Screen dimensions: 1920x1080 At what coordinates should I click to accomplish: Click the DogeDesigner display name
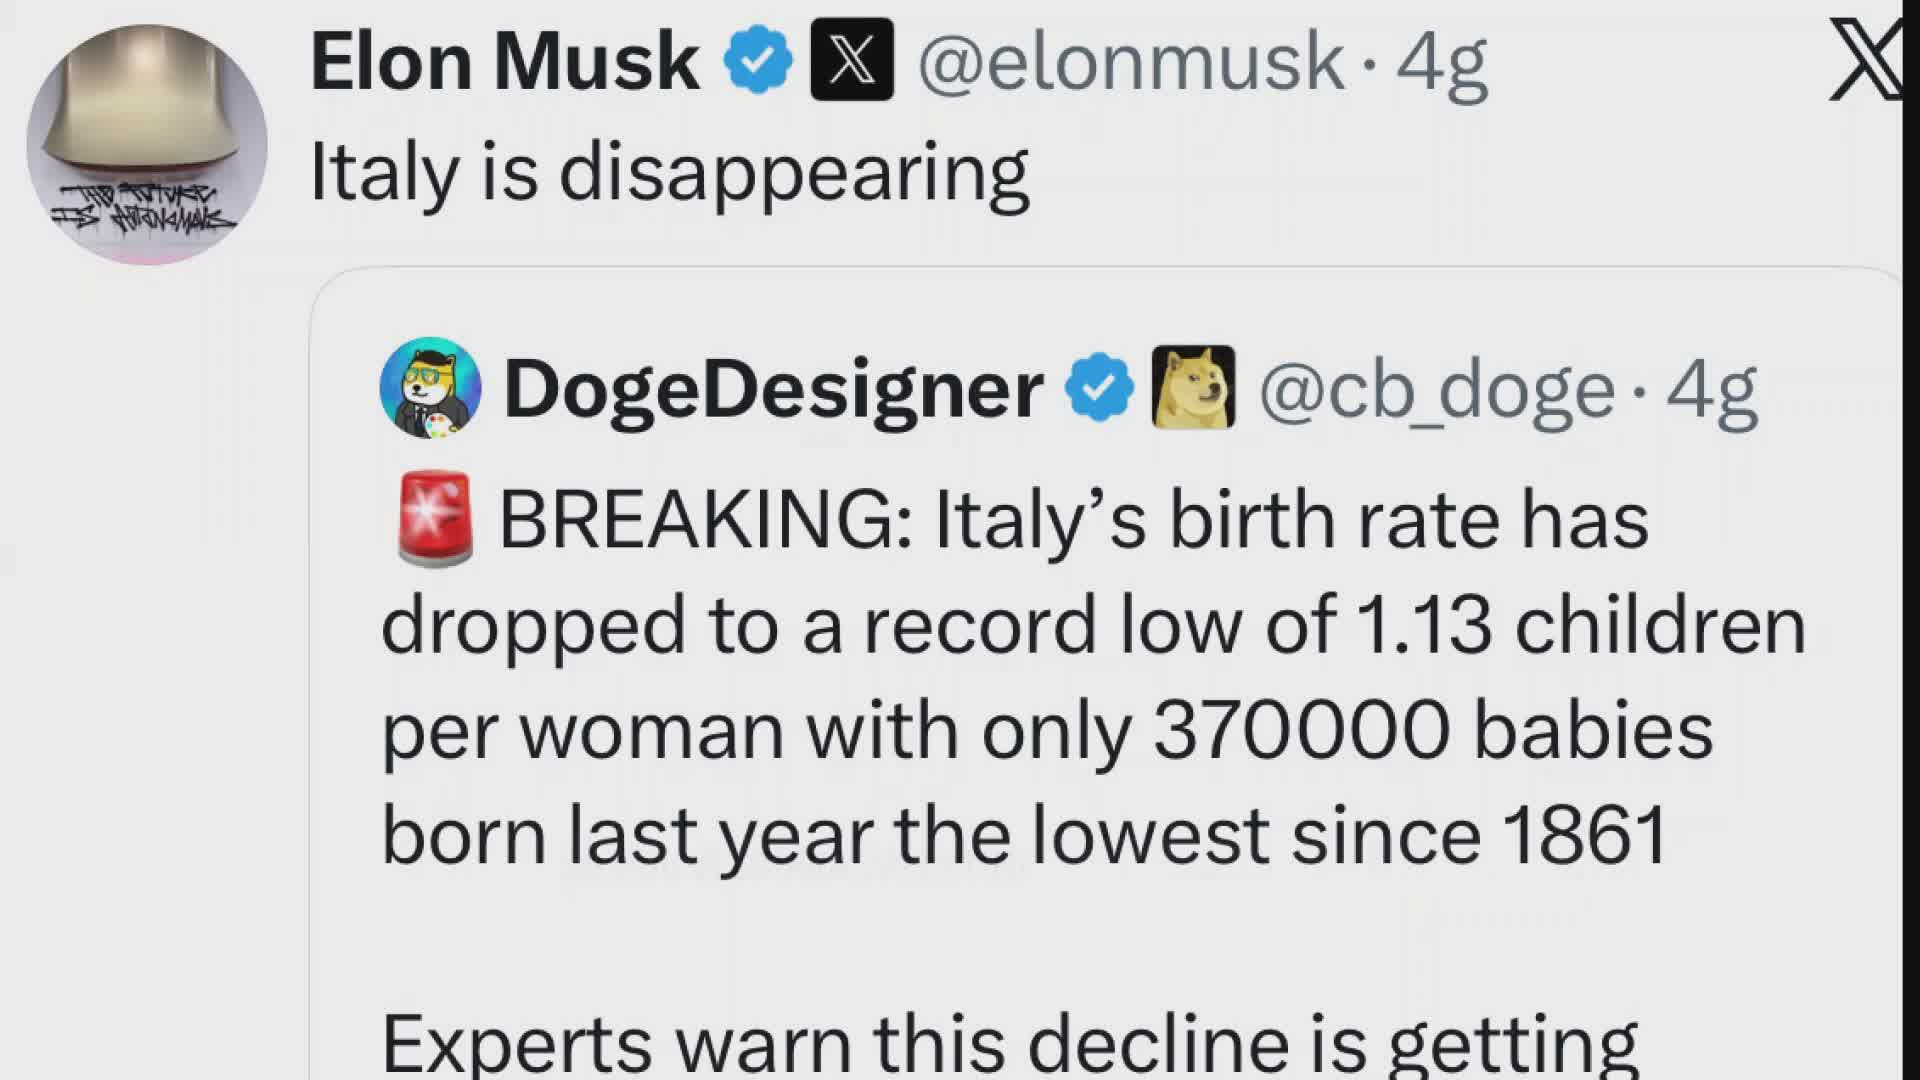(x=773, y=389)
